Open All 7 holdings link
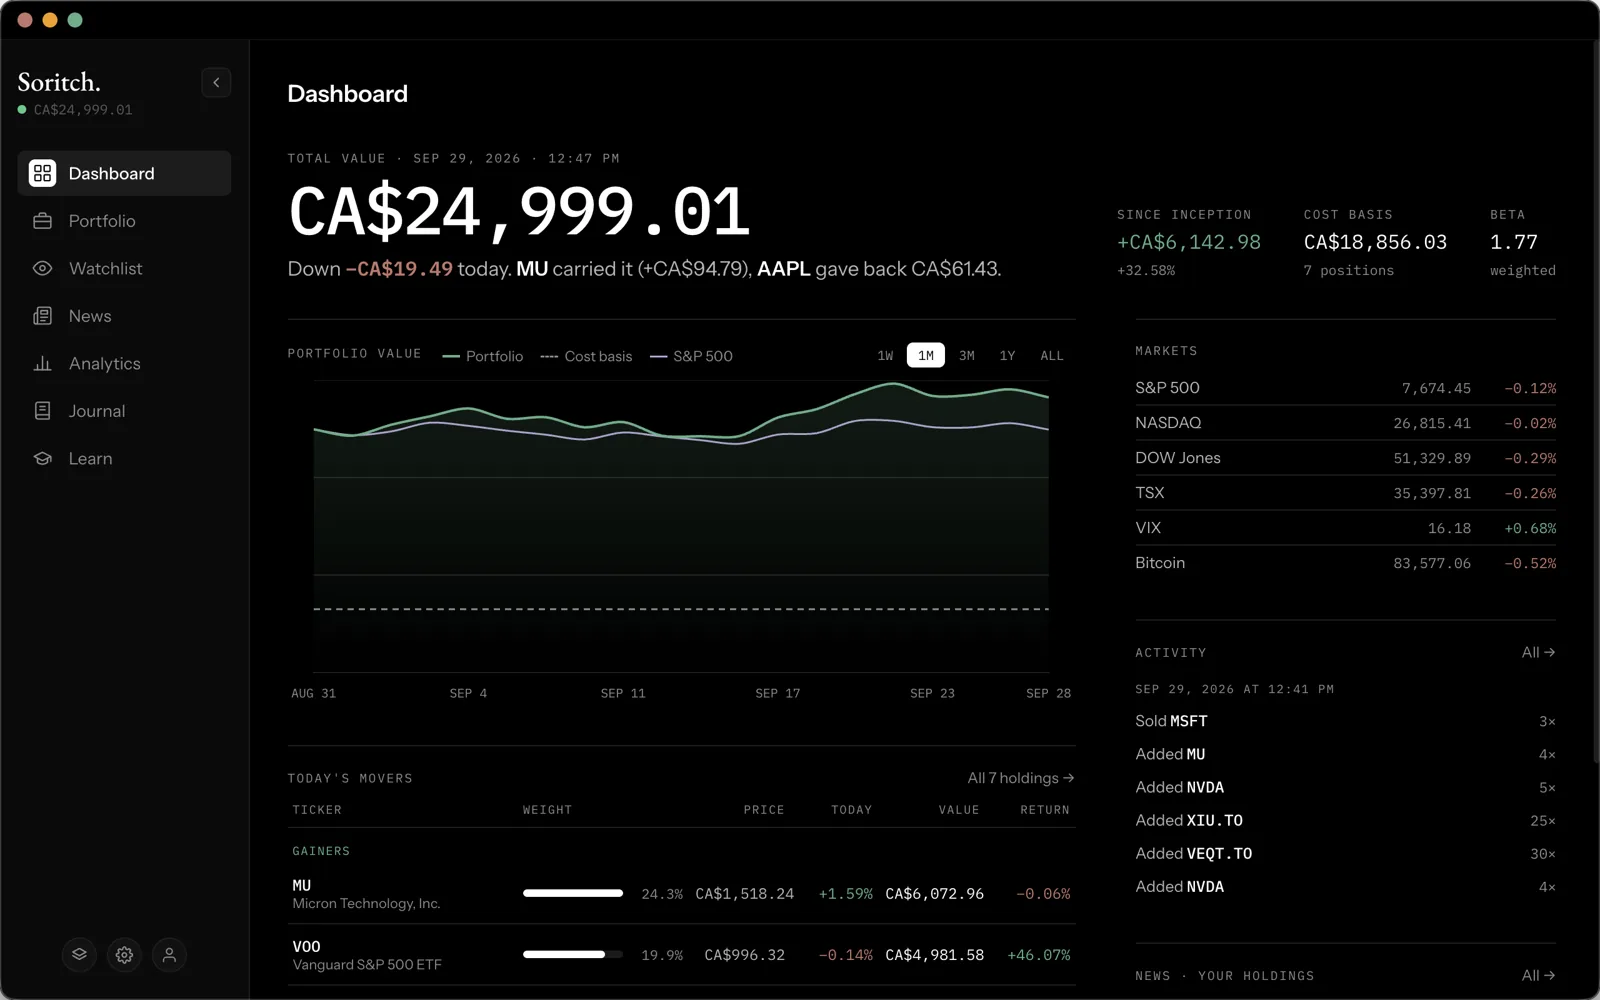Viewport: 1600px width, 1000px height. pyautogui.click(x=1021, y=778)
